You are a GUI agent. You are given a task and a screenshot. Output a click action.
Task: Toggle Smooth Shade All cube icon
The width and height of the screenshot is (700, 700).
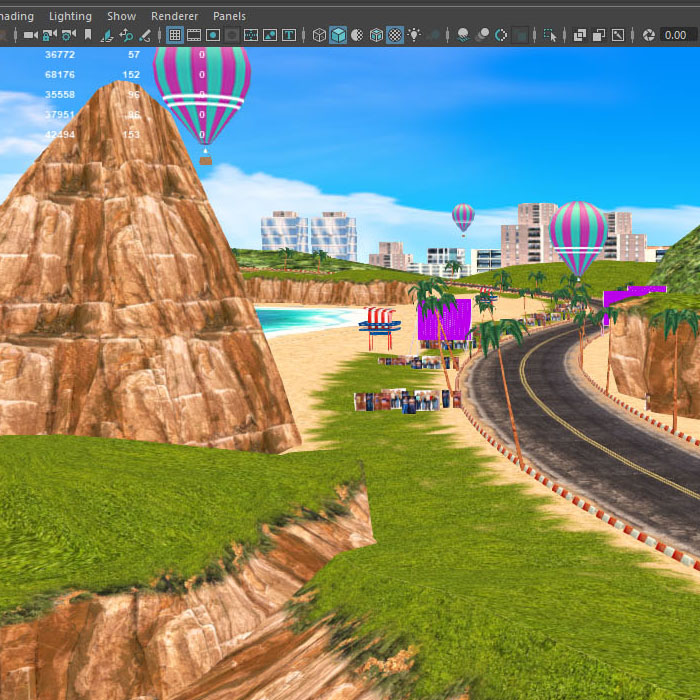[338, 35]
